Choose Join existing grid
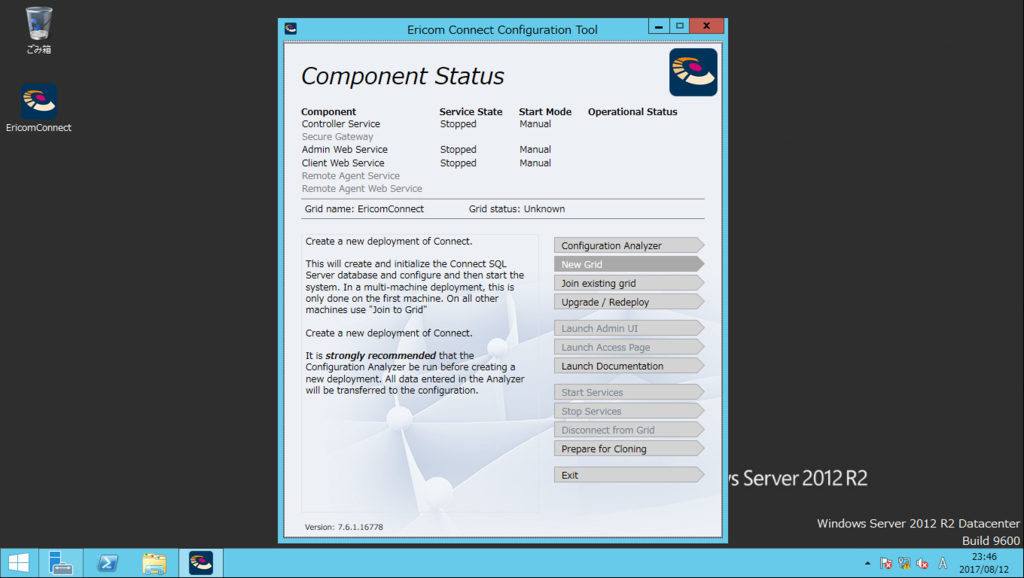Image resolution: width=1024 pixels, height=578 pixels. [x=629, y=283]
